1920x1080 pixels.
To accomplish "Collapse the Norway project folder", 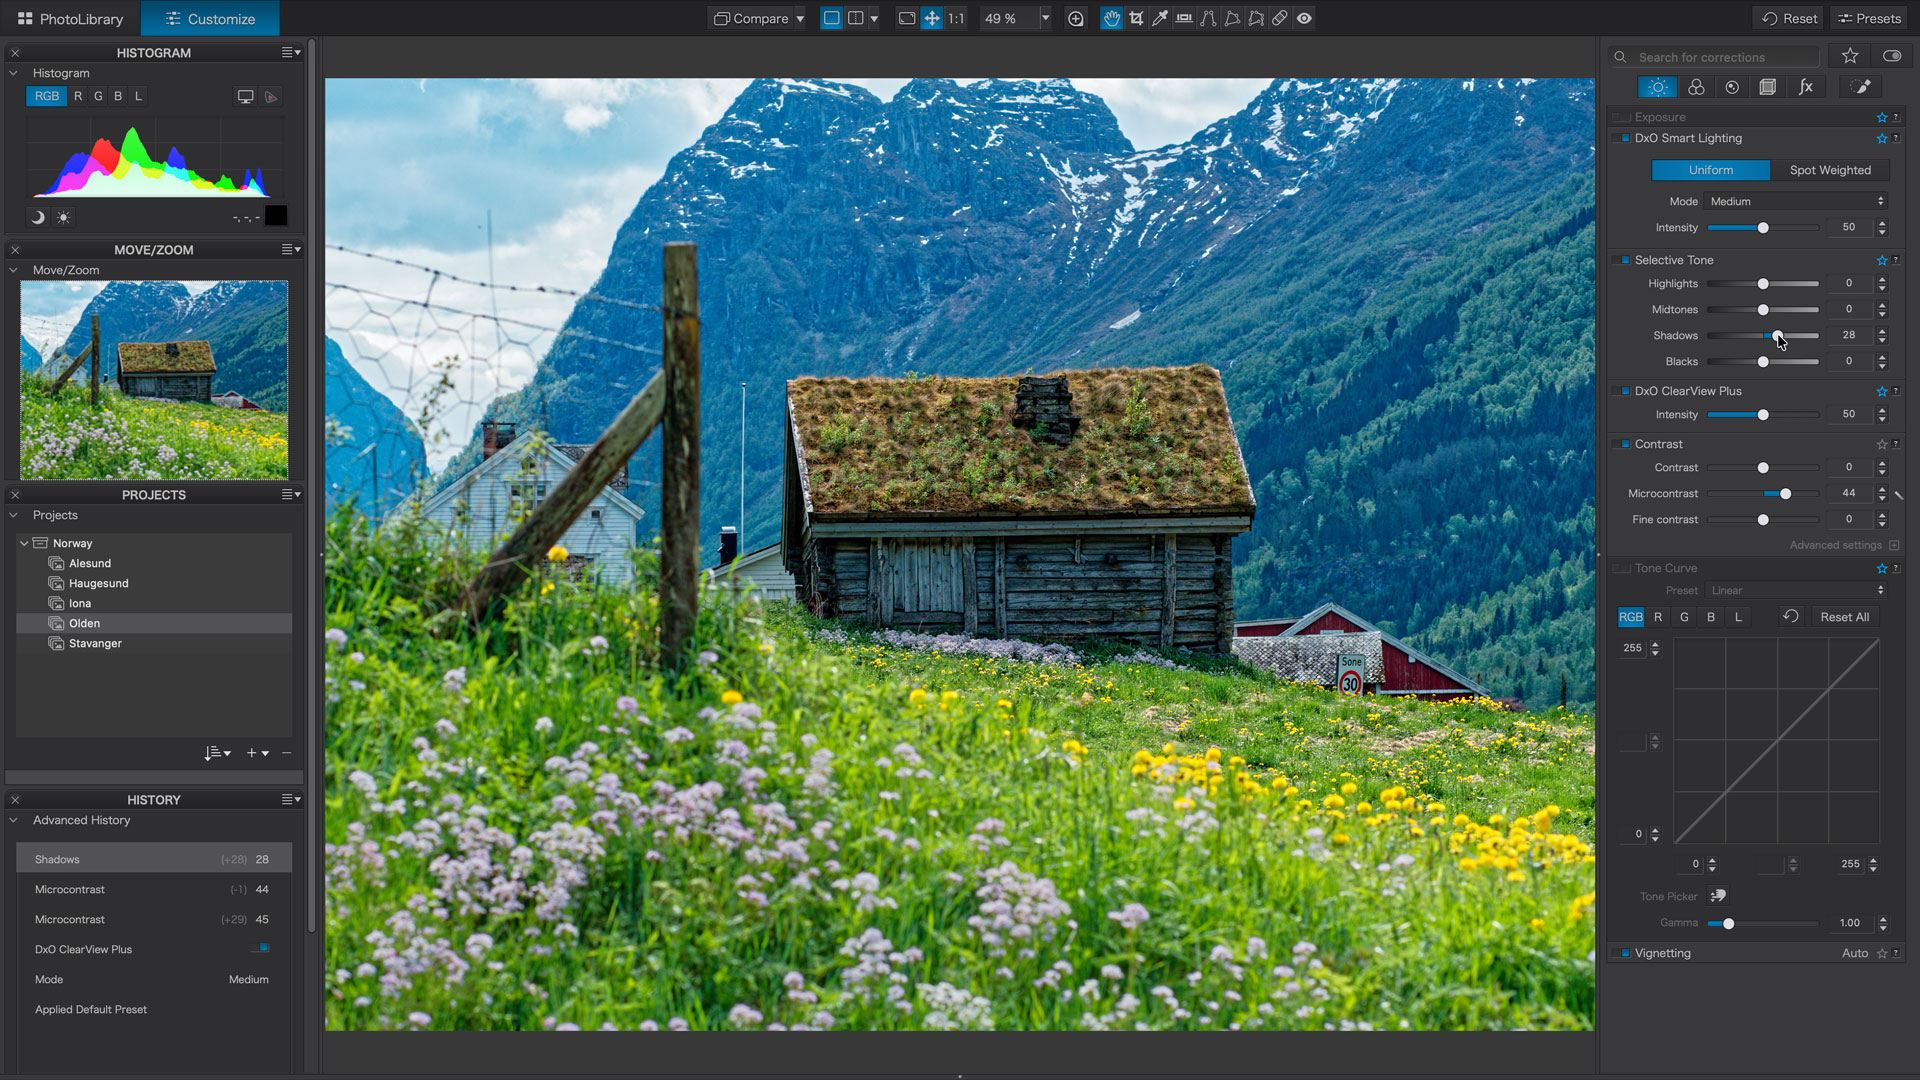I will coord(24,543).
